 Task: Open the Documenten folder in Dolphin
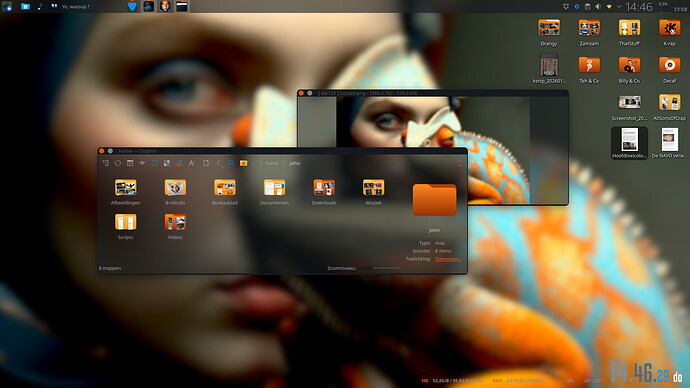click(x=274, y=192)
